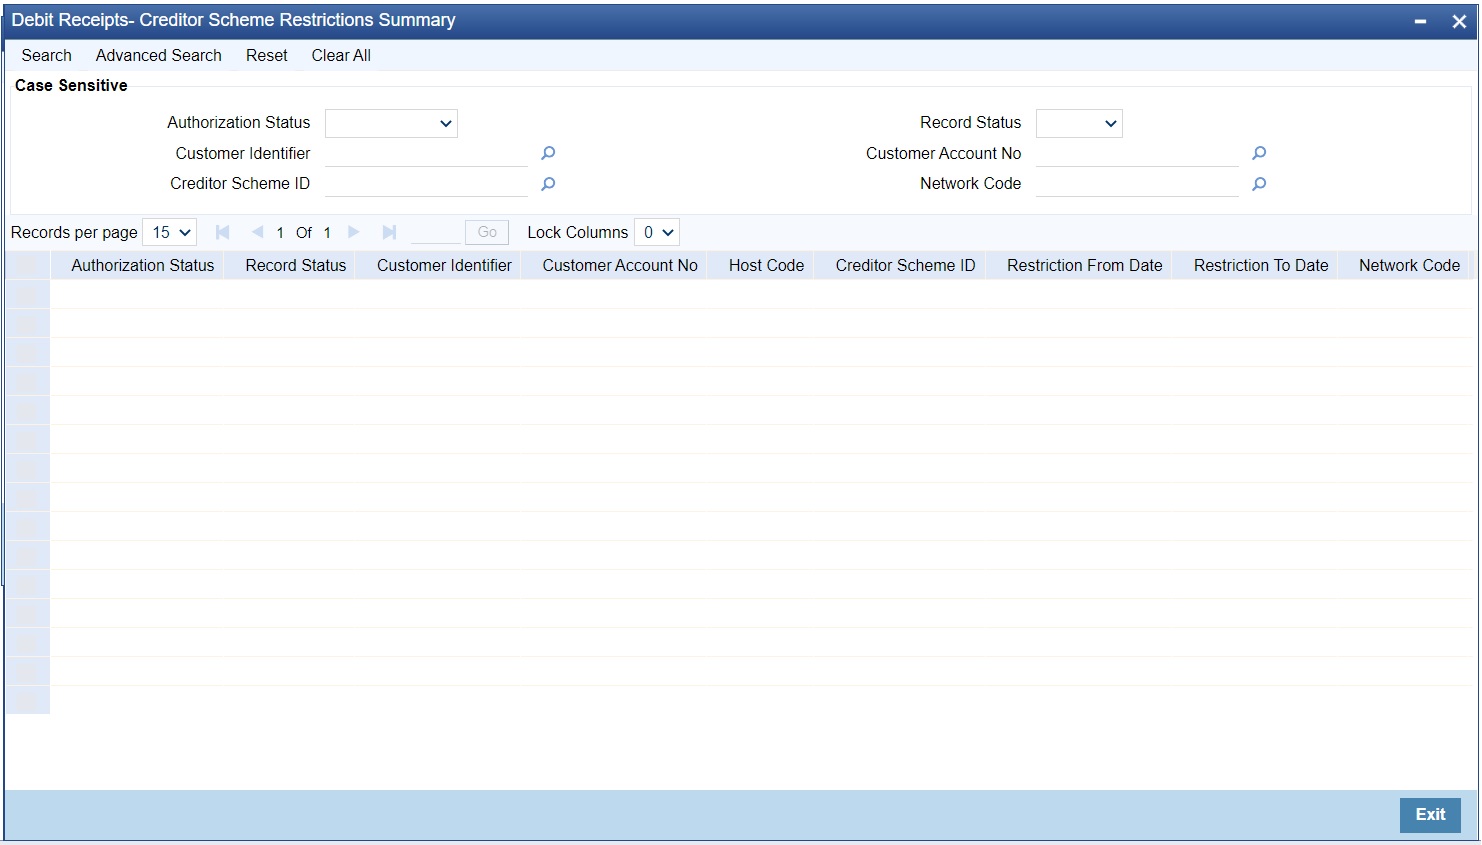
Task: Click Customer Identifier column header
Action: pyautogui.click(x=444, y=265)
